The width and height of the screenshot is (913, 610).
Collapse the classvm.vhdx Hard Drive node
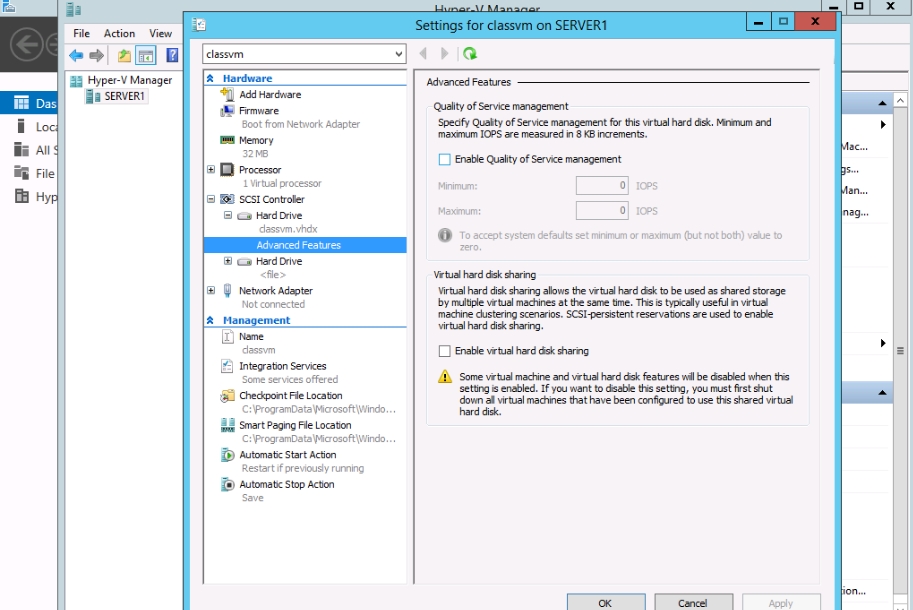coord(228,215)
